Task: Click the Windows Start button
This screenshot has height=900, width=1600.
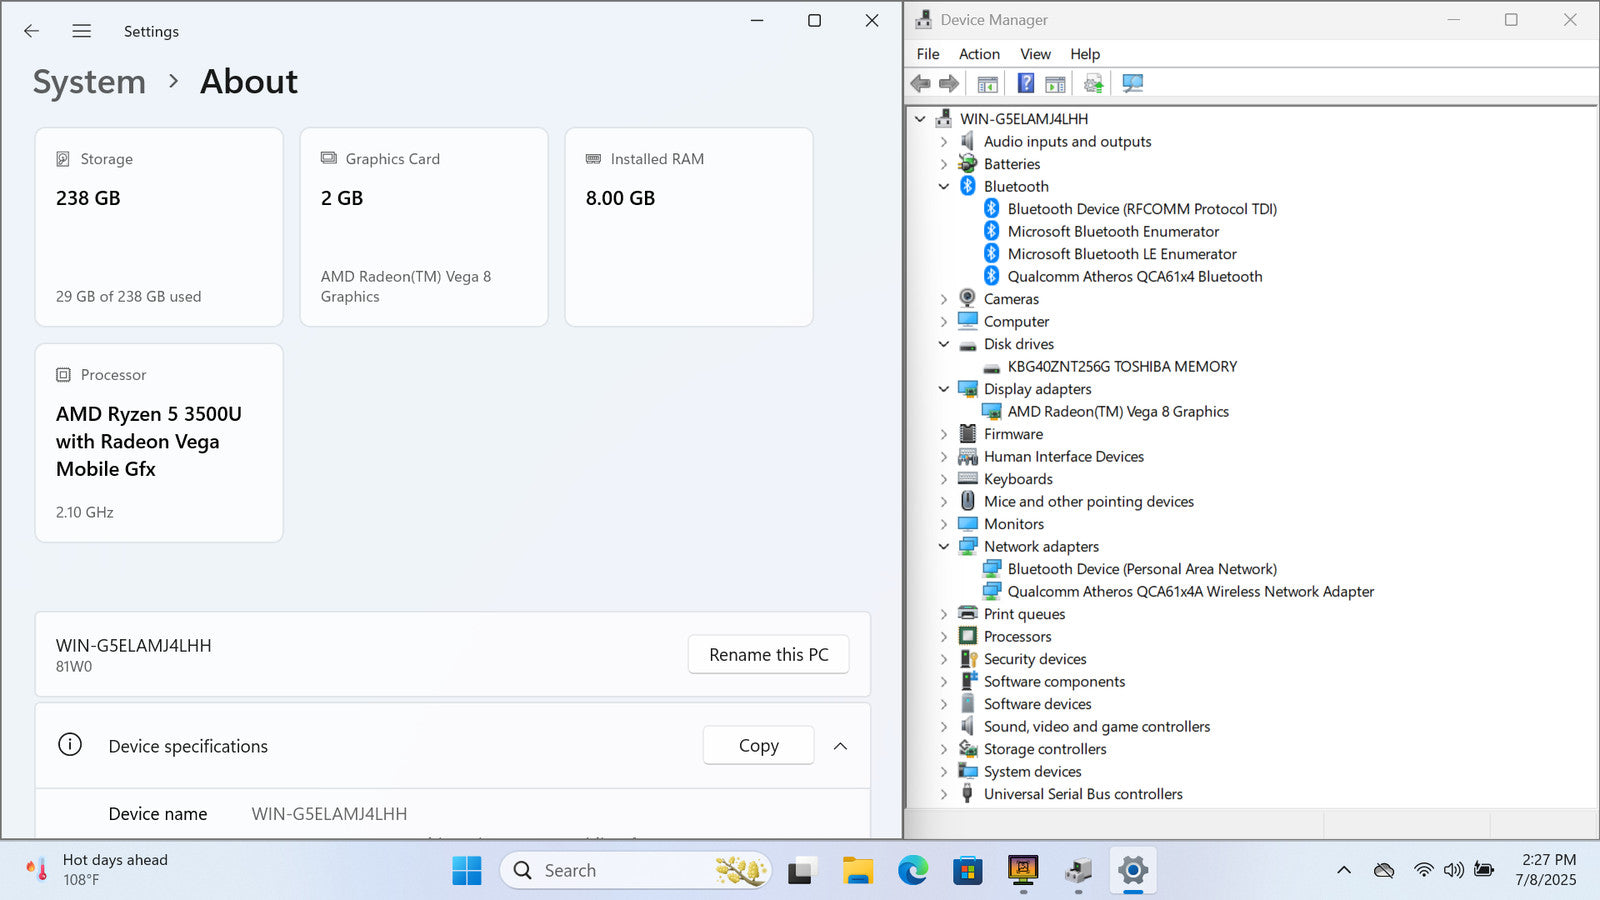Action: click(467, 870)
